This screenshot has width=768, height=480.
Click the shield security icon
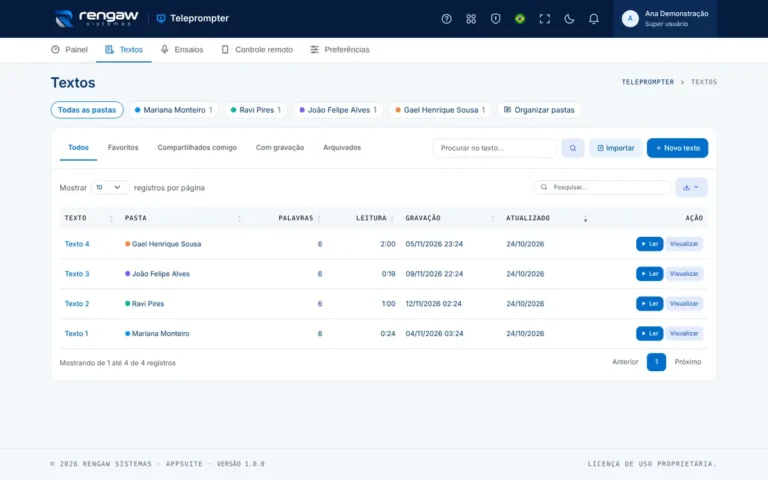click(x=495, y=19)
